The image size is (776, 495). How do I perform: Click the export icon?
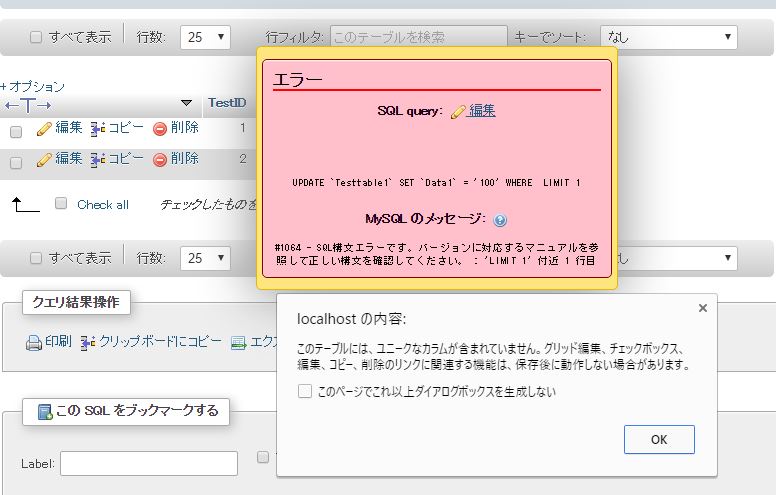(239, 343)
